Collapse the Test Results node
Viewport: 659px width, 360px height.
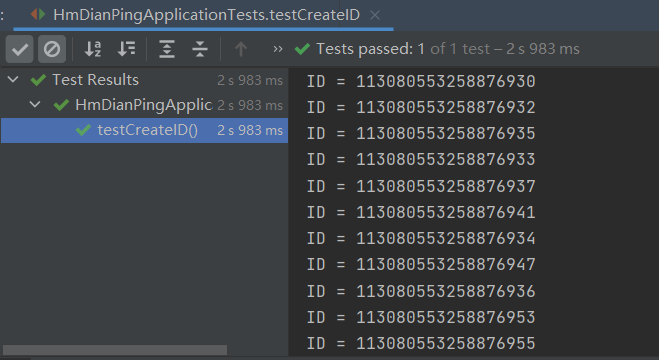13,79
